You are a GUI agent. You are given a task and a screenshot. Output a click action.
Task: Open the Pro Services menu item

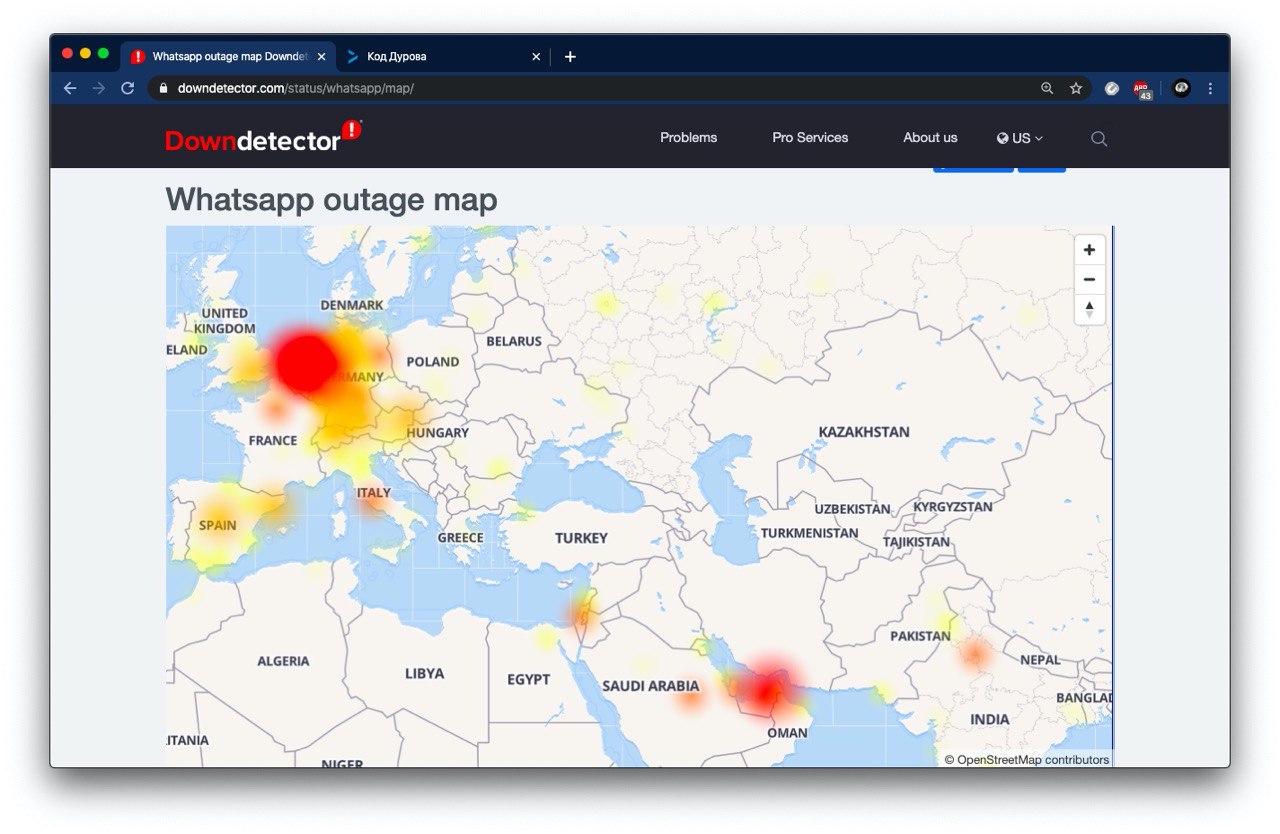click(x=810, y=138)
